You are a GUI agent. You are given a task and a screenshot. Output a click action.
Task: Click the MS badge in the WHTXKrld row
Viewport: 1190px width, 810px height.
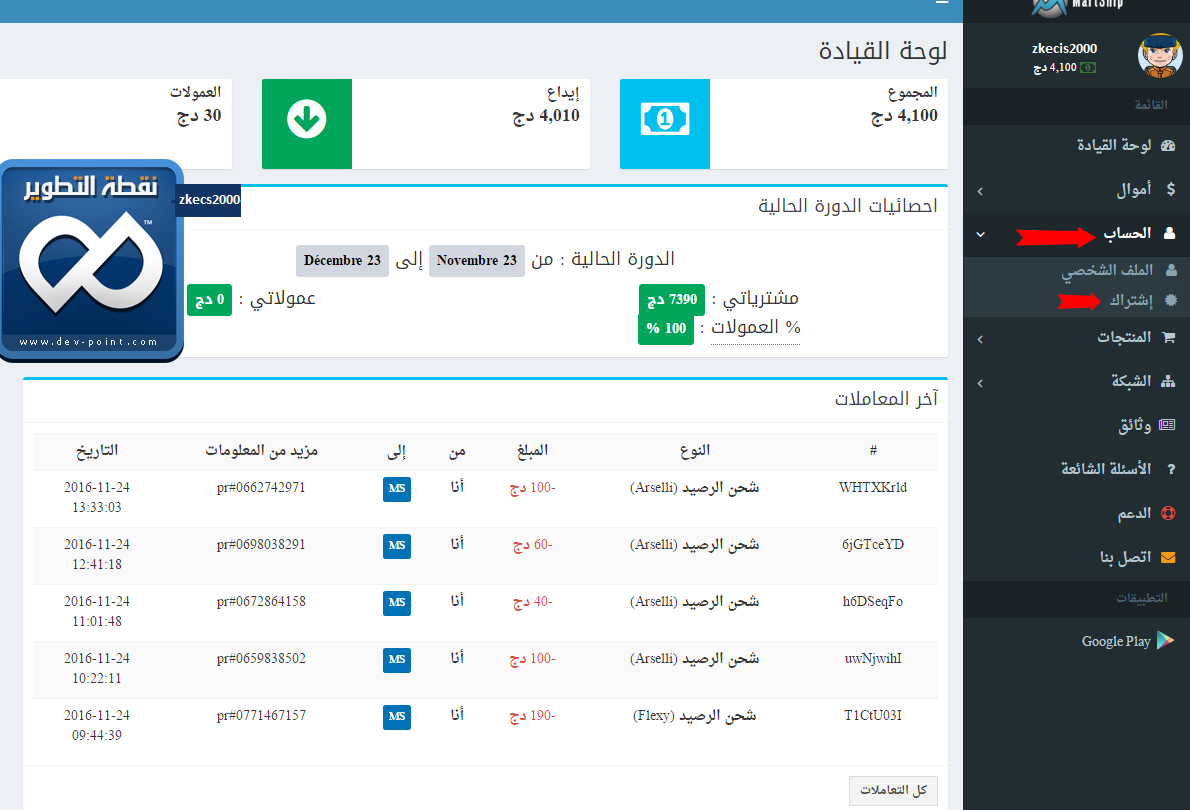(397, 488)
